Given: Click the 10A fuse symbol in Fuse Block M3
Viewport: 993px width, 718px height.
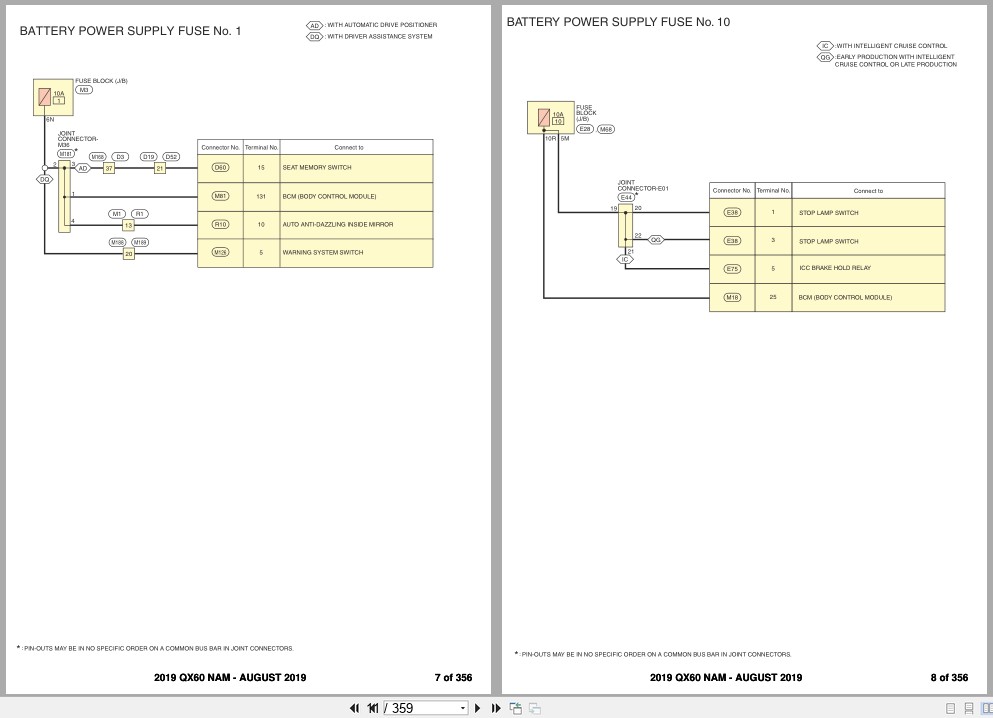Looking at the screenshot, I should (x=44, y=97).
